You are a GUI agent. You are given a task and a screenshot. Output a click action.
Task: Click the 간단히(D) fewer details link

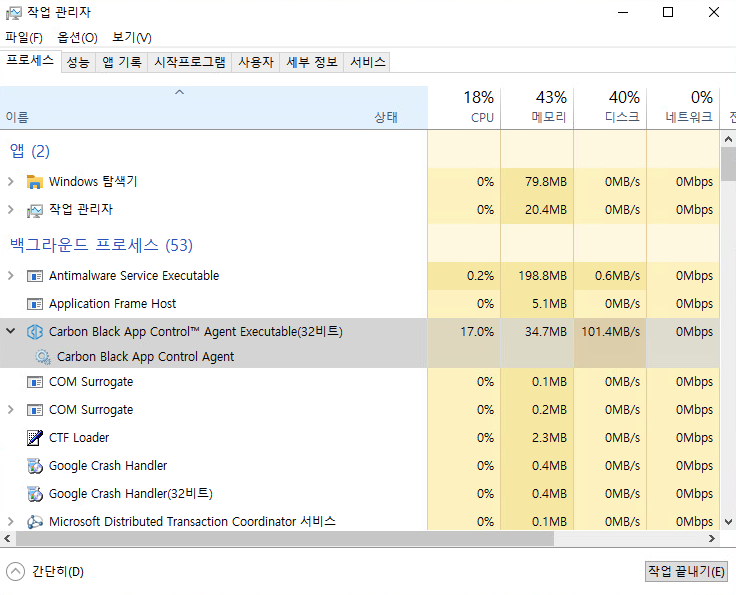point(58,572)
